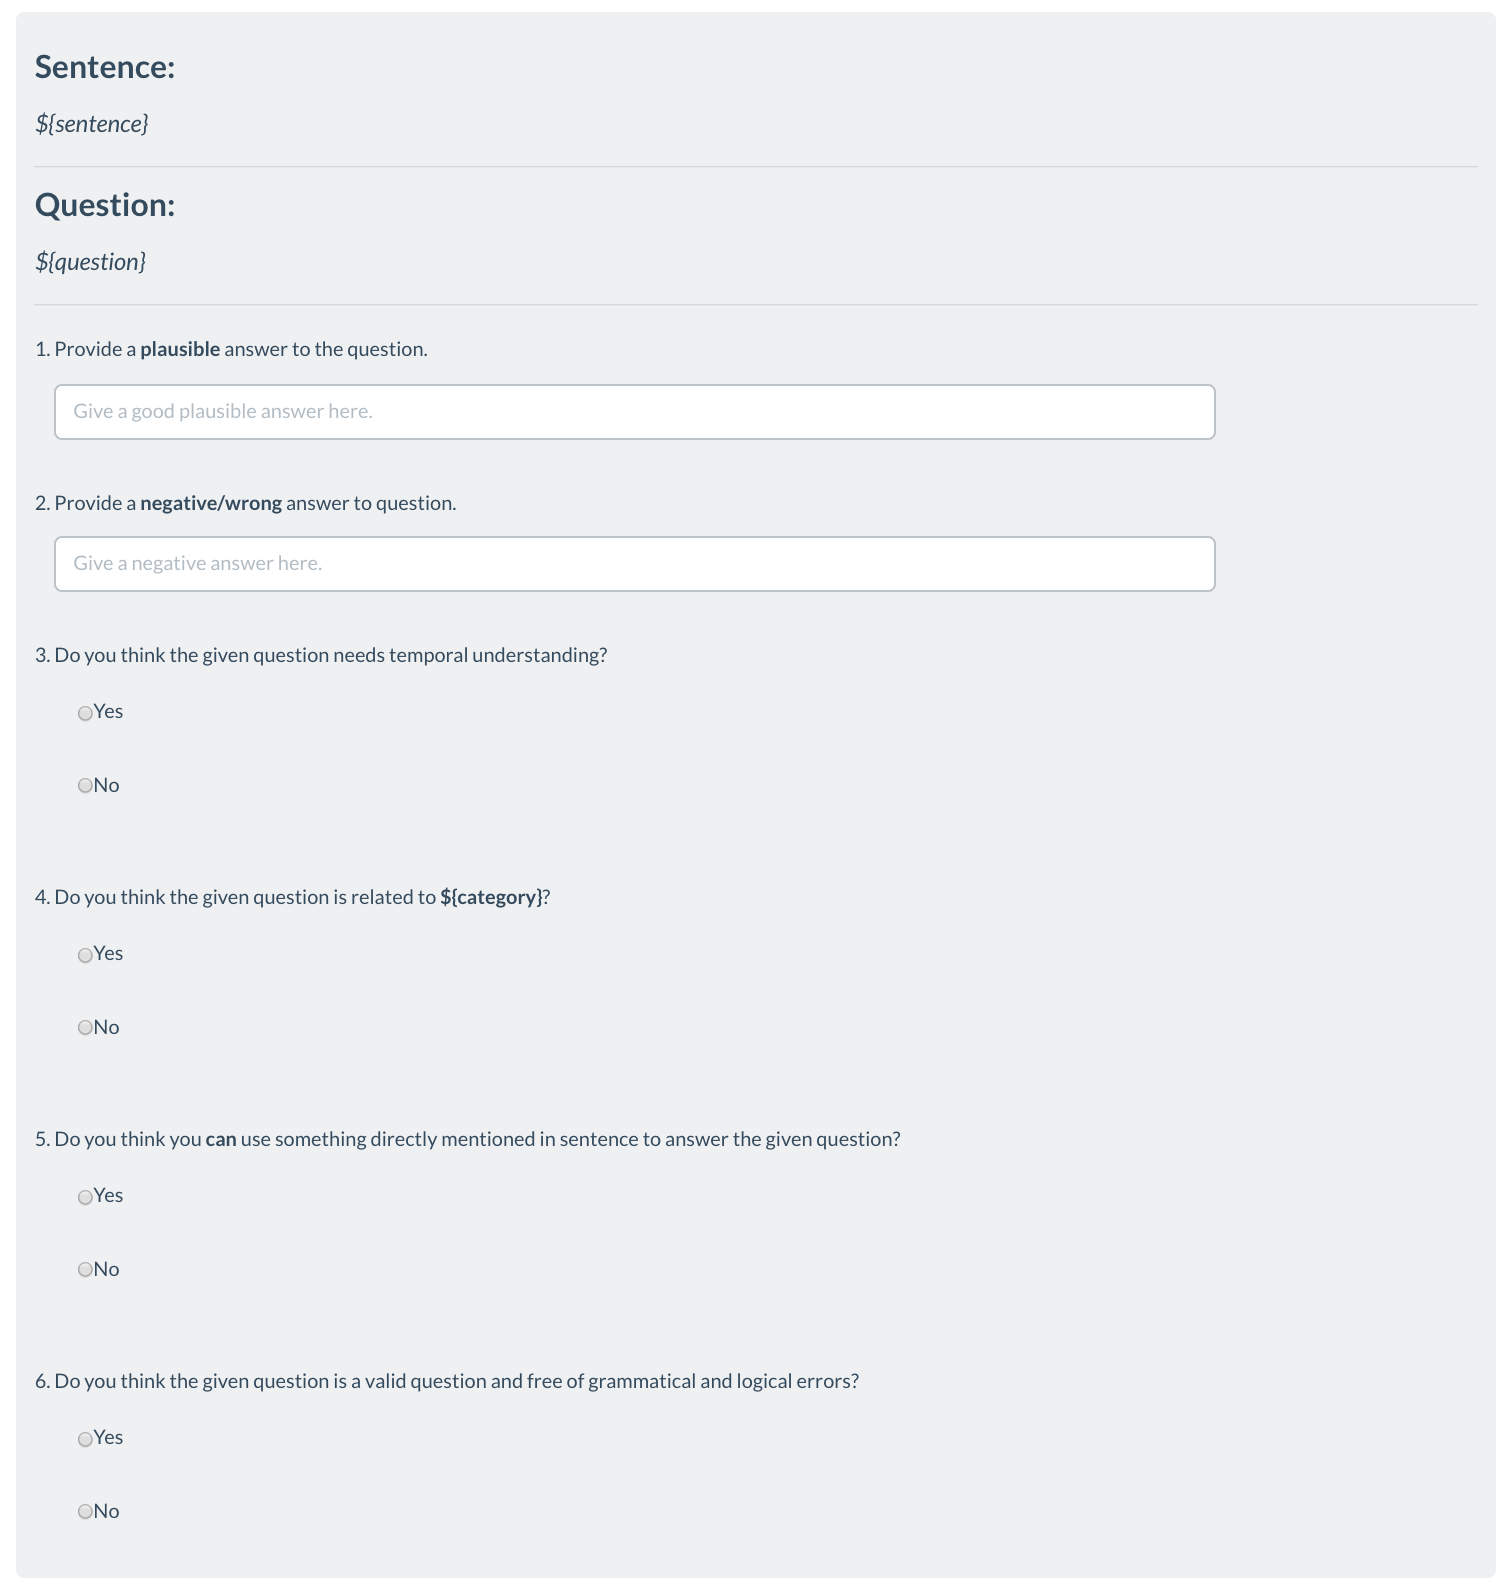1506x1592 pixels.
Task: Click the bold word "can" in question 5
Action: click(x=221, y=1139)
